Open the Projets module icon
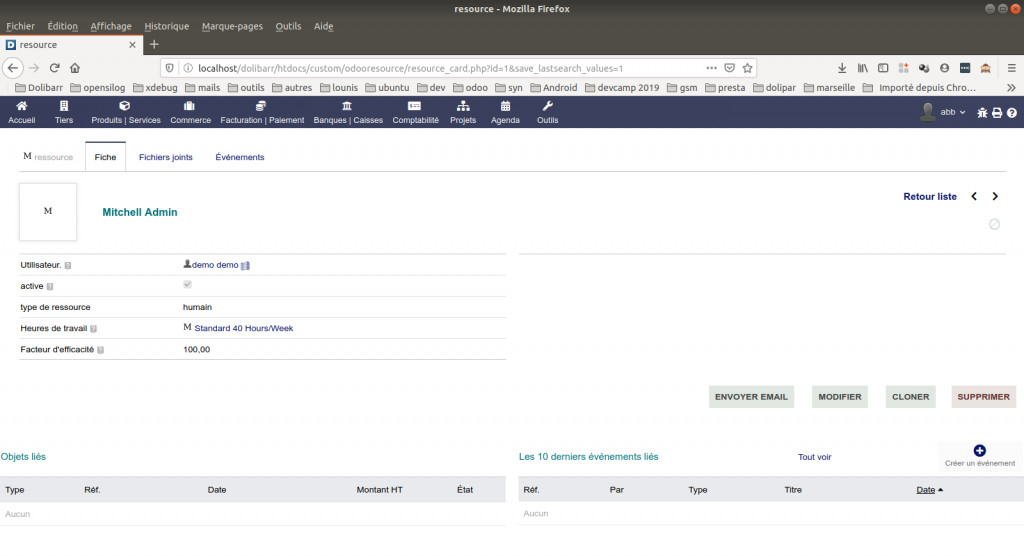 pos(463,106)
